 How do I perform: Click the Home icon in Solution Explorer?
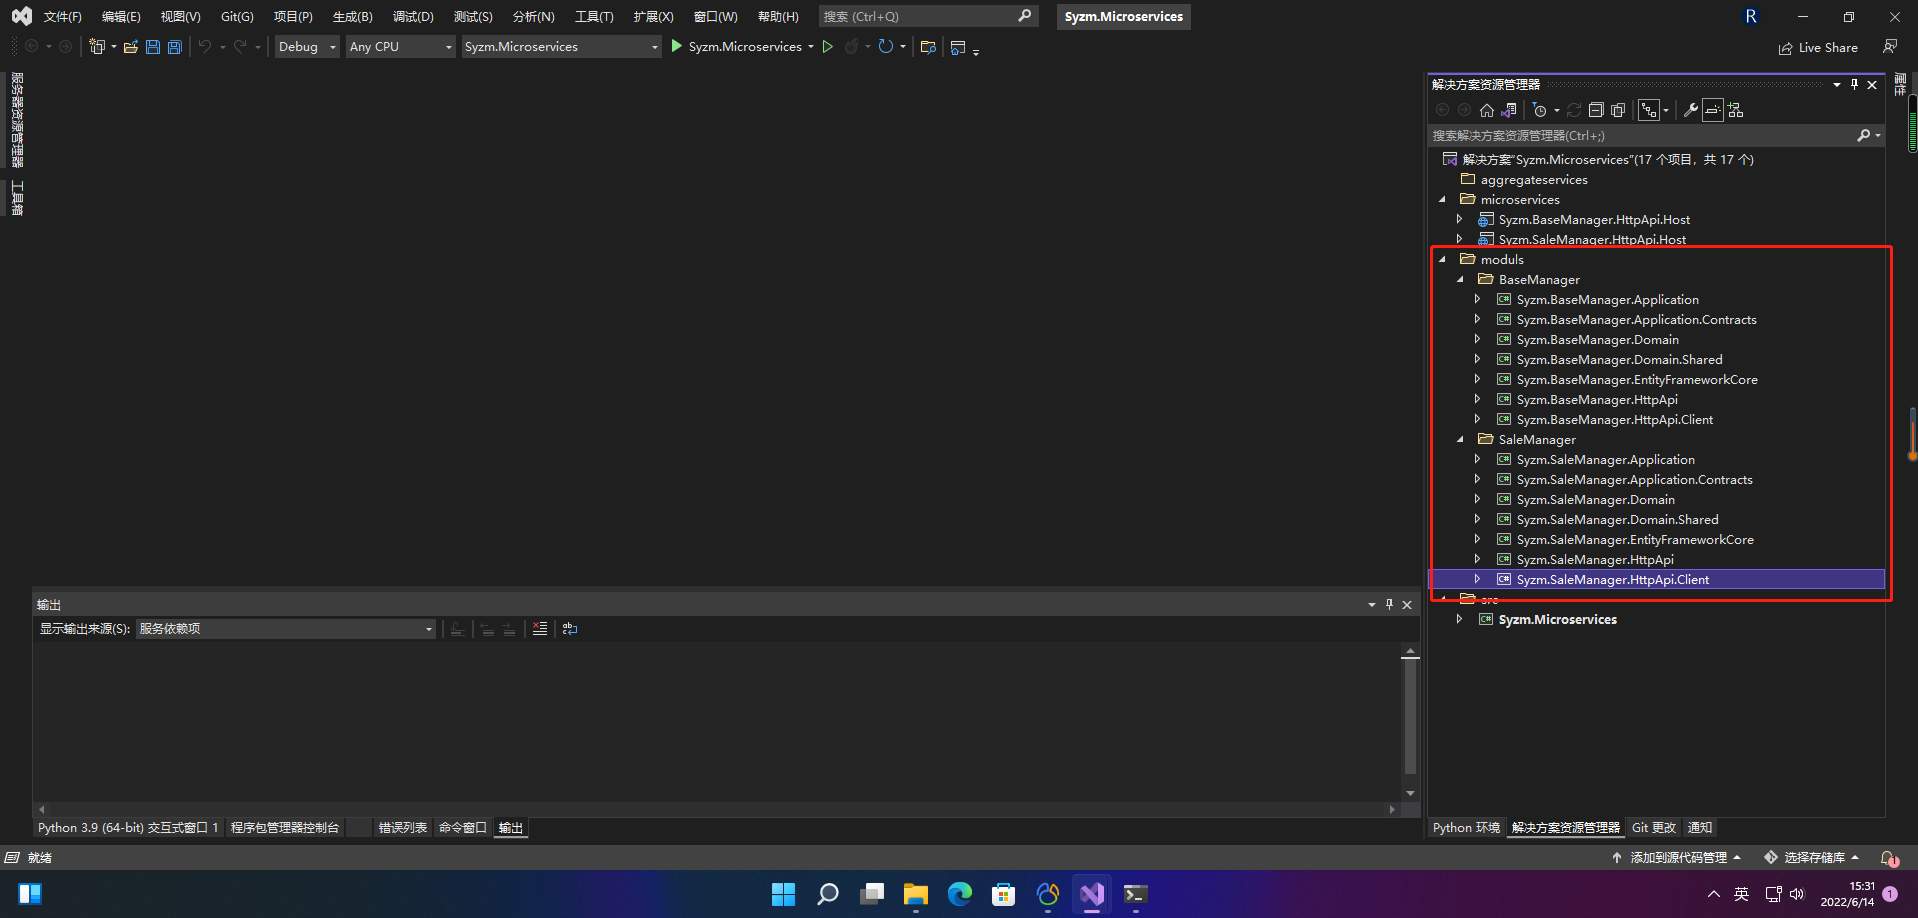click(1487, 110)
